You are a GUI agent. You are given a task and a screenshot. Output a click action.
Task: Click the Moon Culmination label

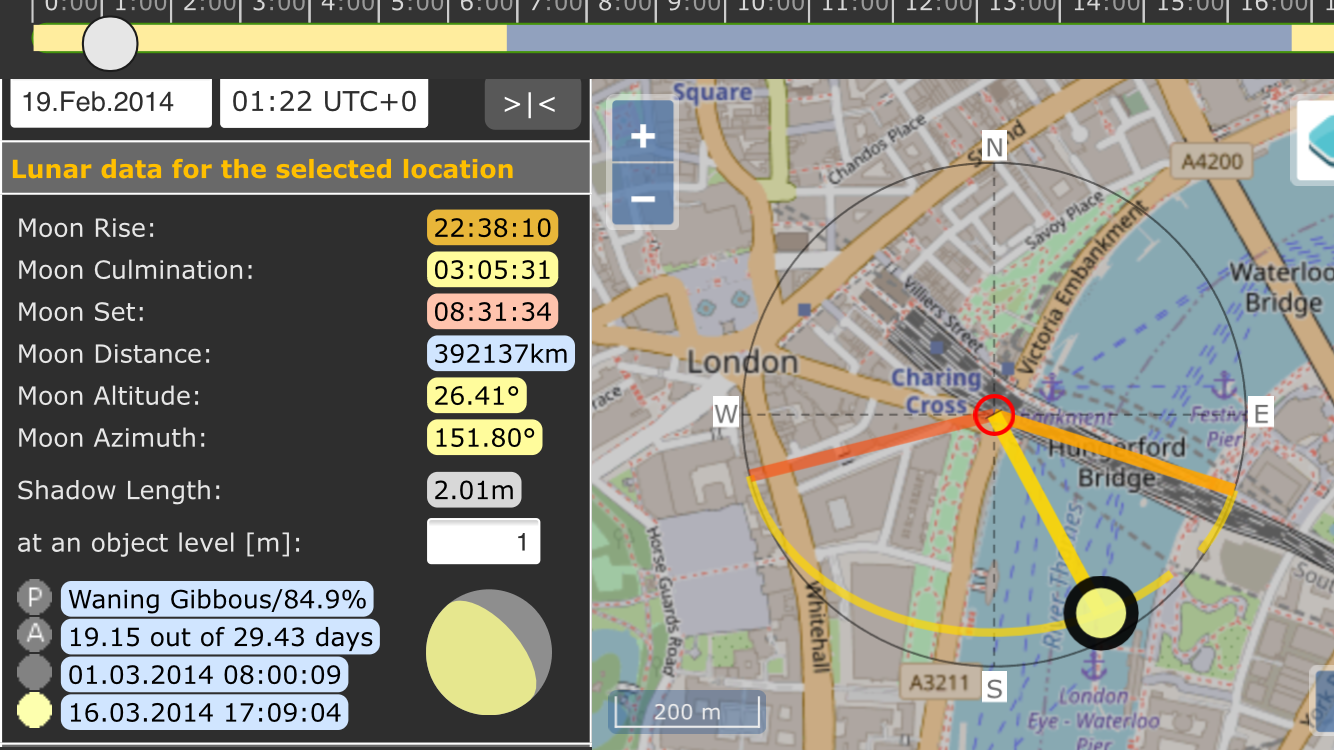[x=135, y=270]
